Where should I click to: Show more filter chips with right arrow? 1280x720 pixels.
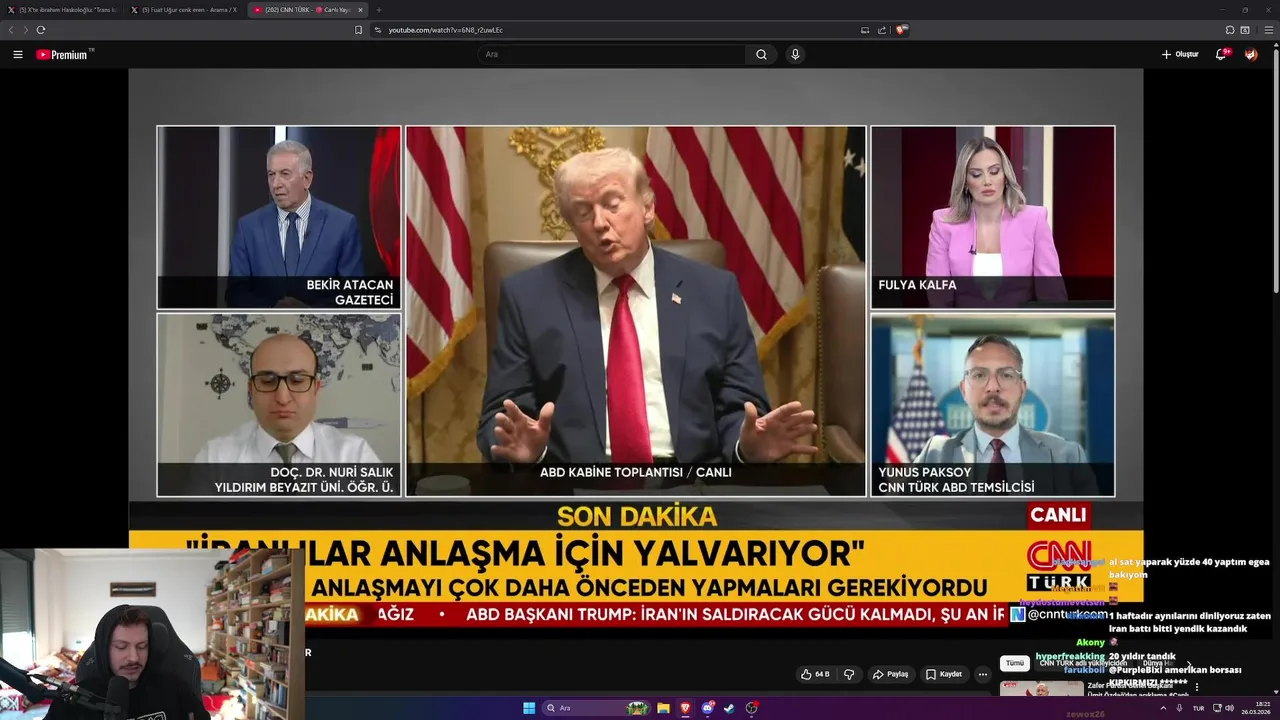coord(1188,663)
